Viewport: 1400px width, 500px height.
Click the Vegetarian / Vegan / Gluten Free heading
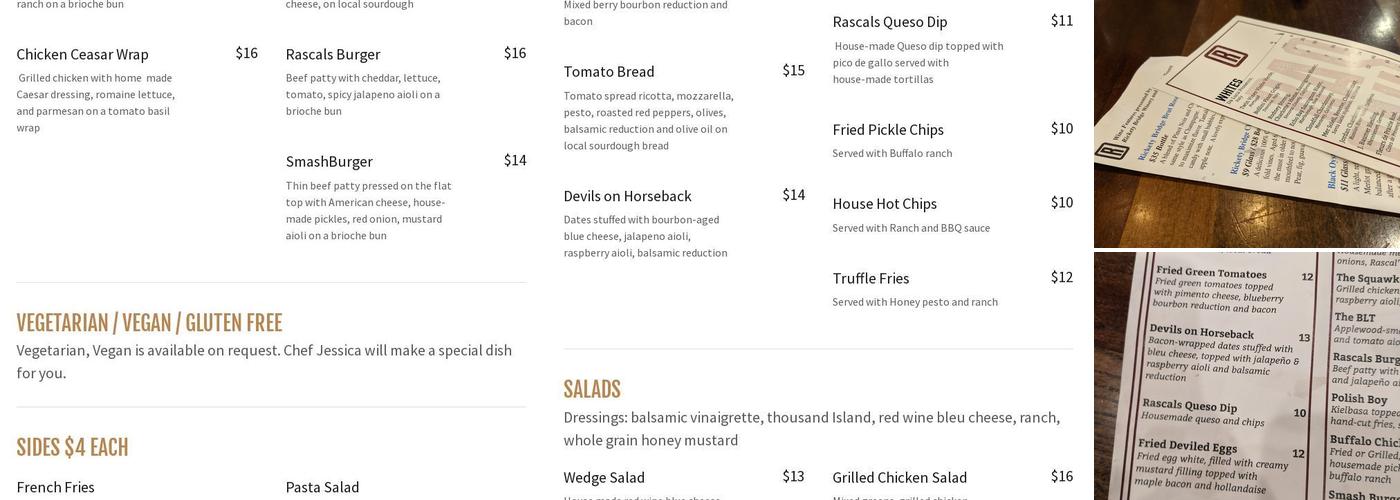pyautogui.click(x=149, y=323)
